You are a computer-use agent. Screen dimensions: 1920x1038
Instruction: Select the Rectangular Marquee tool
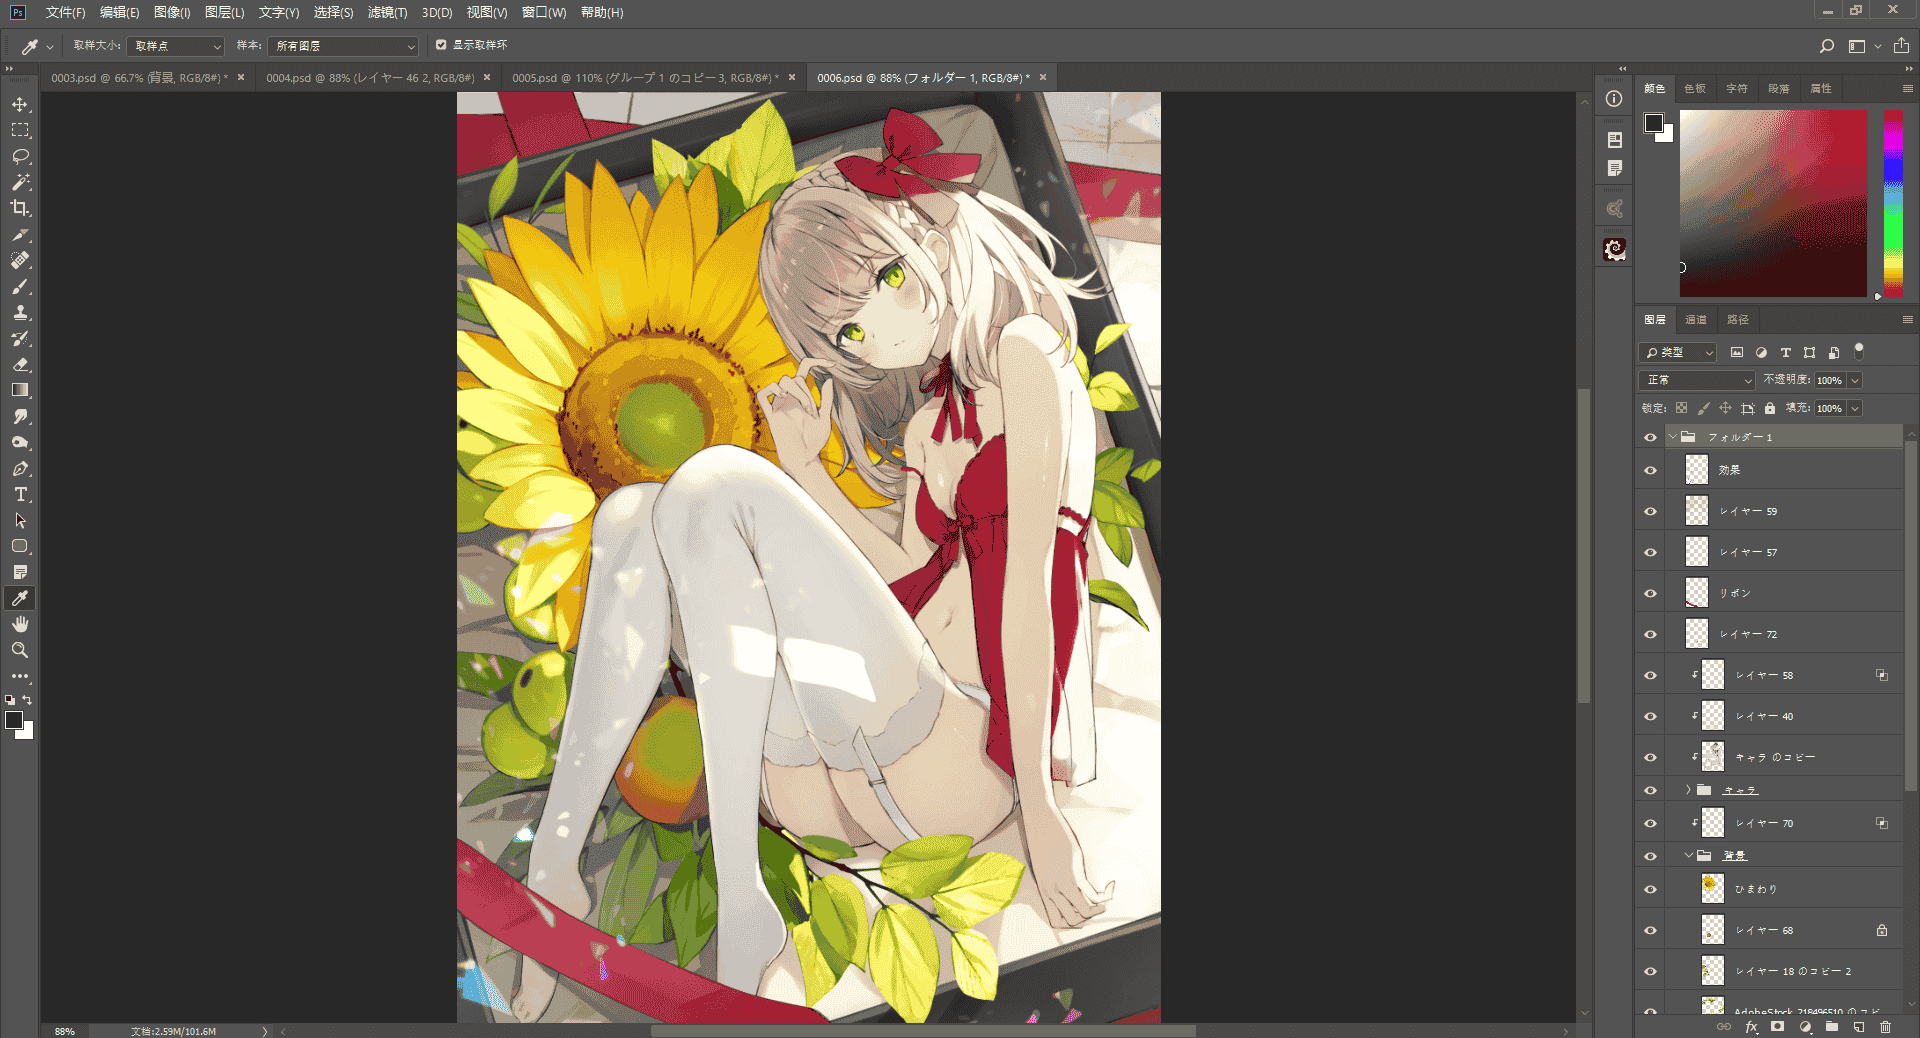tap(20, 130)
